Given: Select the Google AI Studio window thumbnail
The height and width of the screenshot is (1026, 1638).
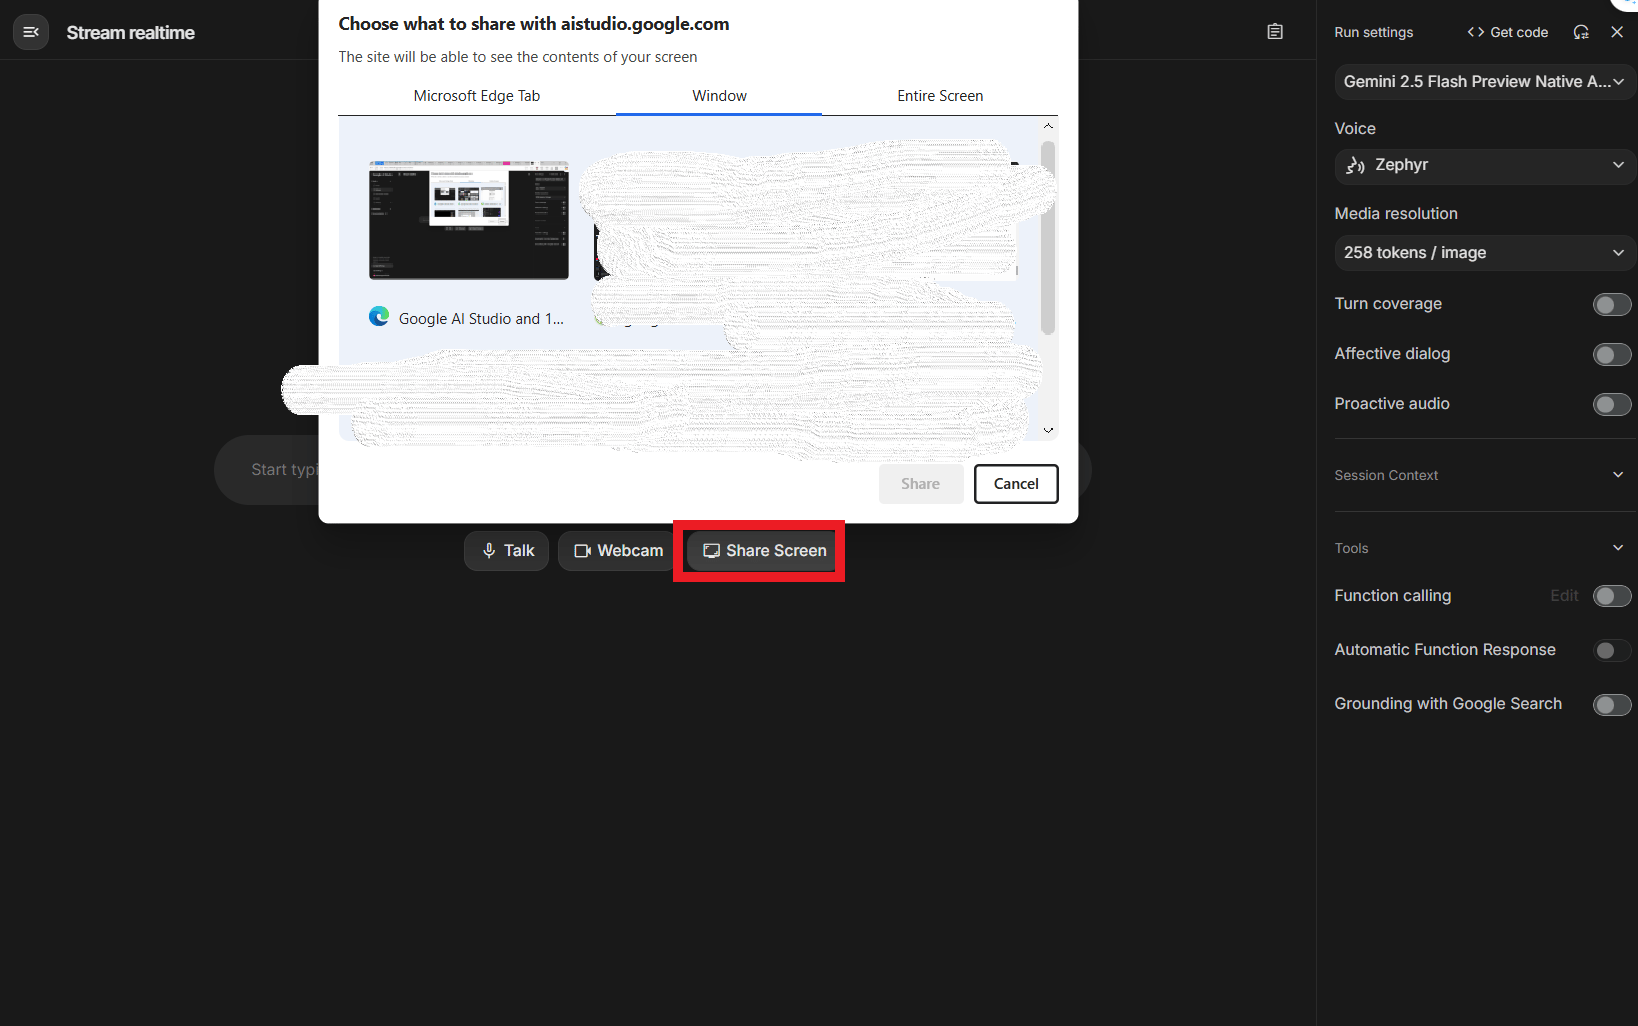Looking at the screenshot, I should pyautogui.click(x=469, y=220).
